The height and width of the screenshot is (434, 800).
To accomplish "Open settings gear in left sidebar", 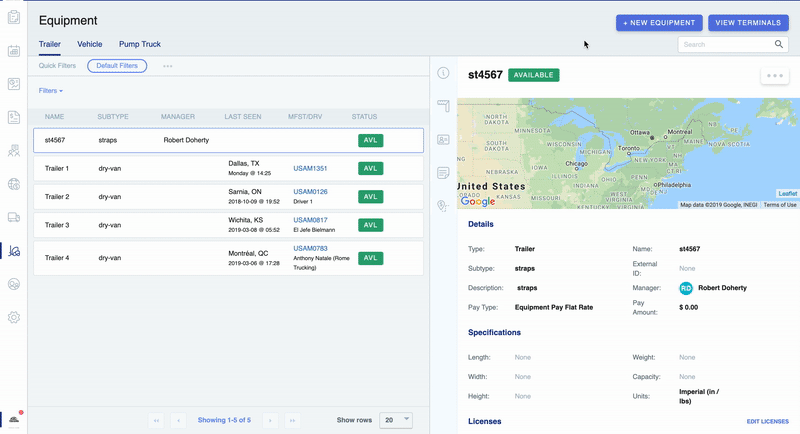I will point(14,317).
